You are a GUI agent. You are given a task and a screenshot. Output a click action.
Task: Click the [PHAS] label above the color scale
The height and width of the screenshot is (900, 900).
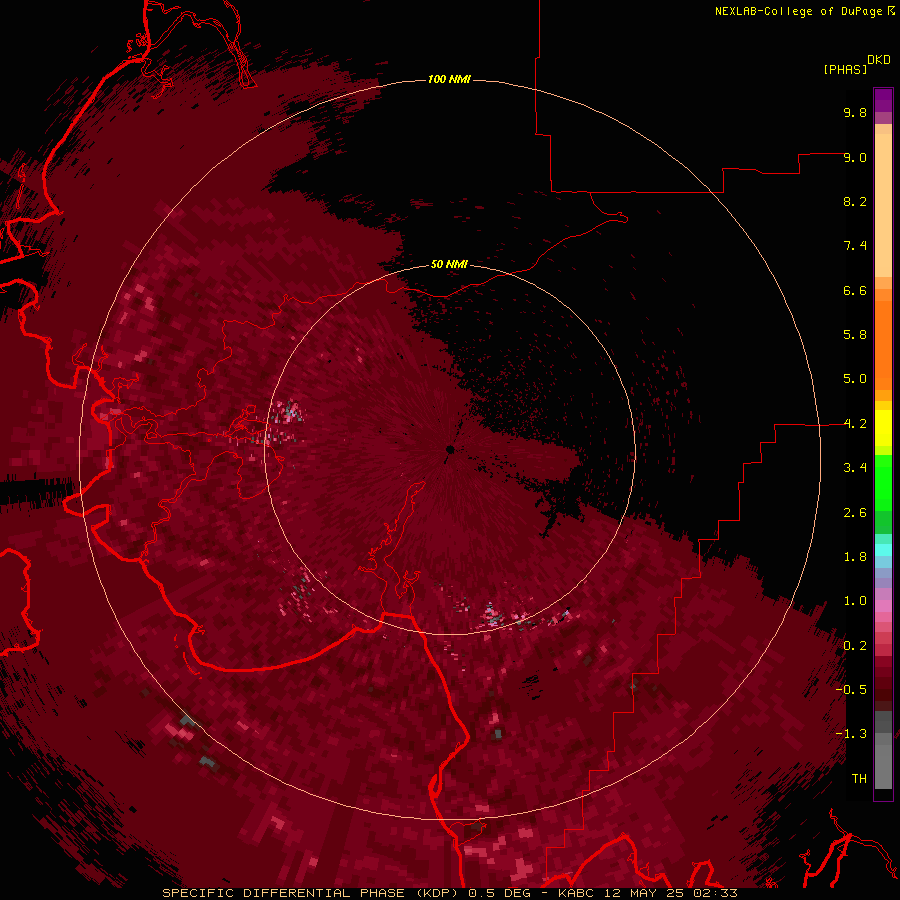(845, 69)
